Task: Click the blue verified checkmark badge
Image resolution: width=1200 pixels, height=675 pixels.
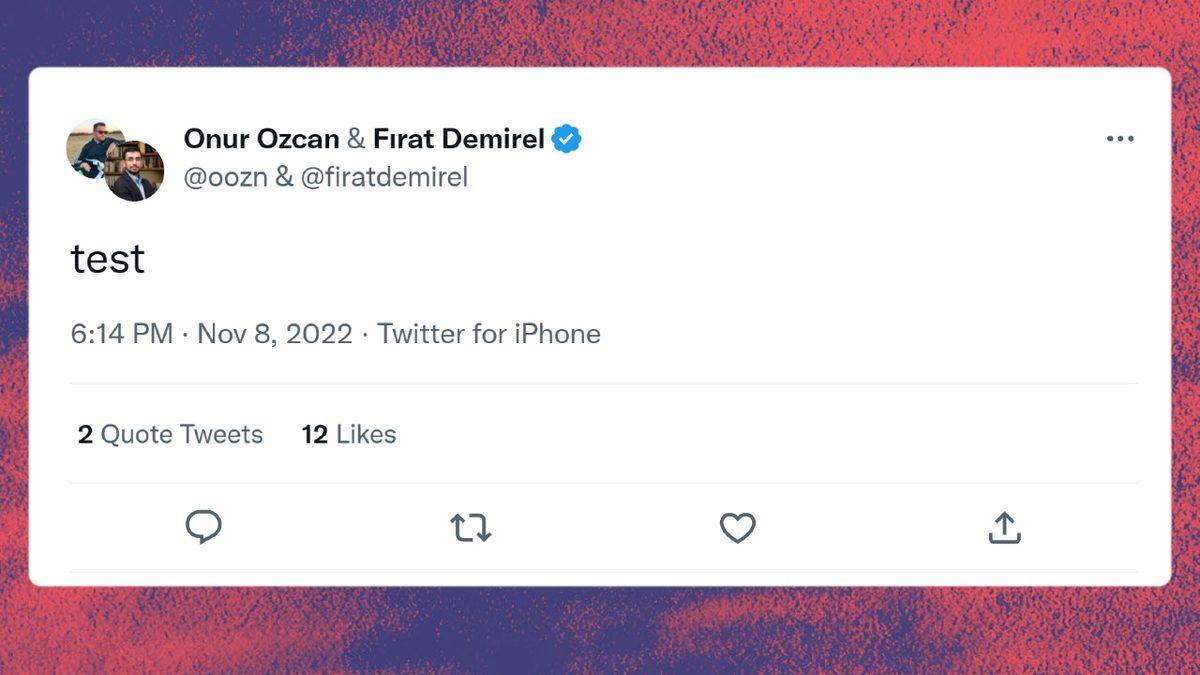Action: (x=565, y=138)
